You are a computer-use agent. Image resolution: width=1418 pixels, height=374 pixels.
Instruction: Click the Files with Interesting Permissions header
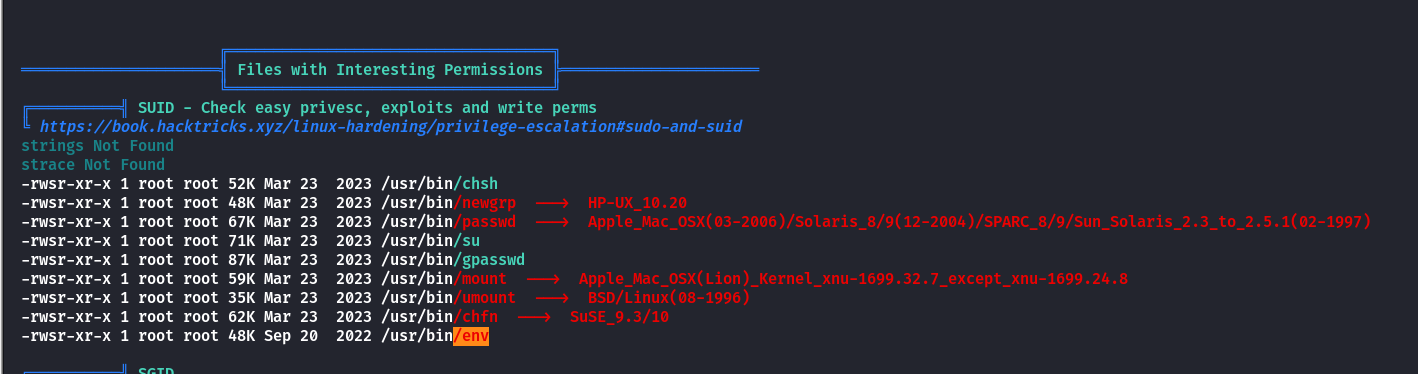(x=390, y=70)
